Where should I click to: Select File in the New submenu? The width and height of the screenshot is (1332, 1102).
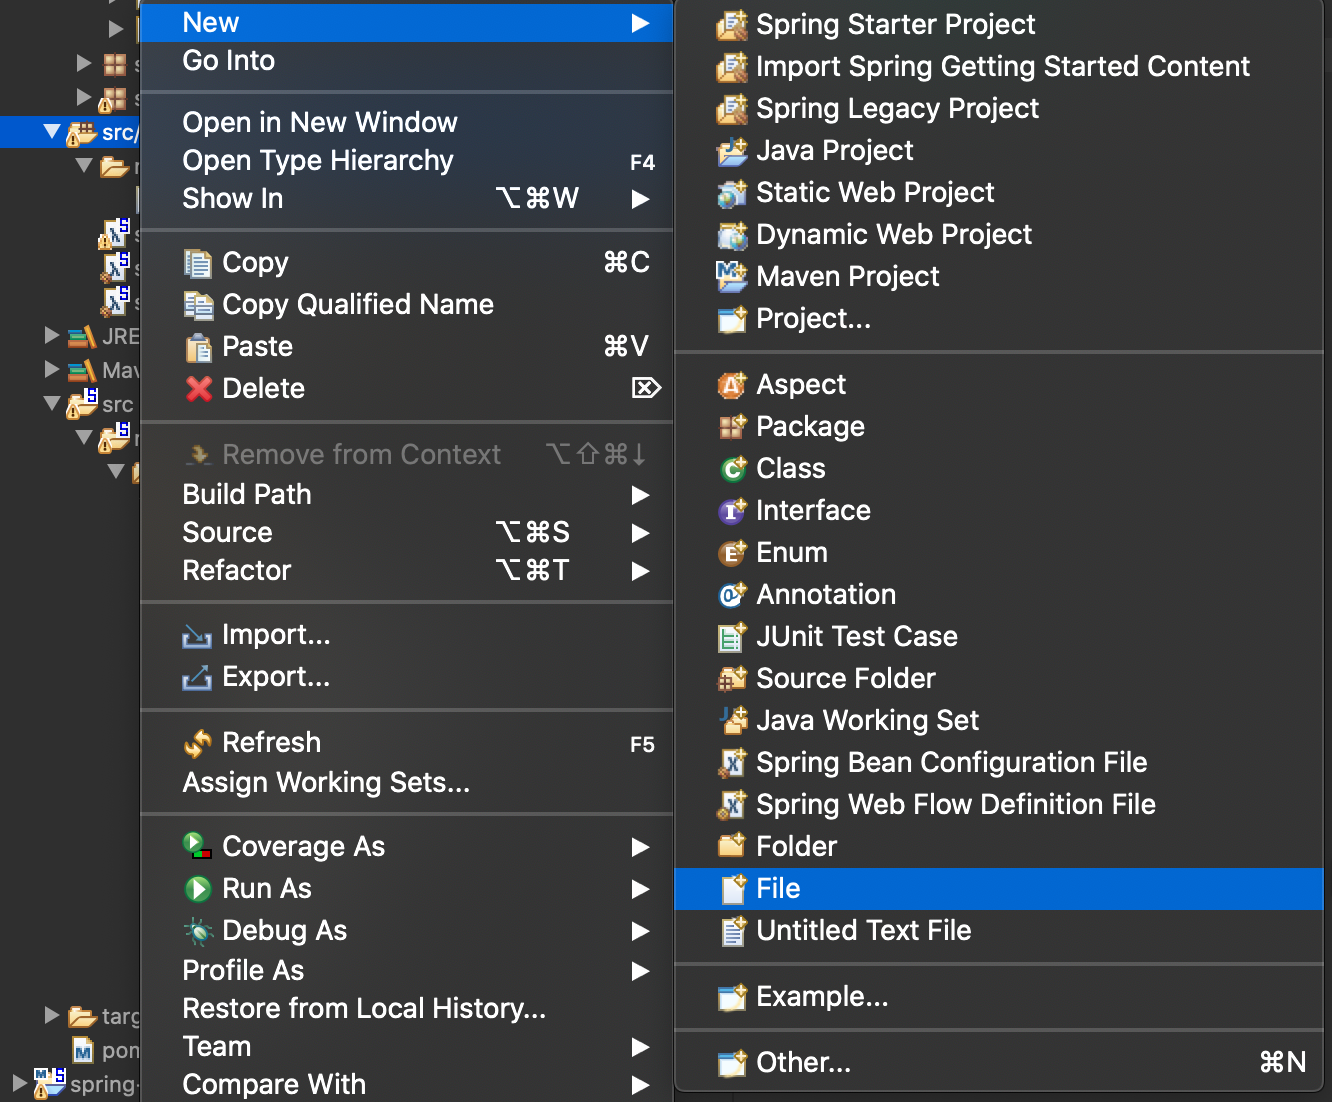pos(999,889)
